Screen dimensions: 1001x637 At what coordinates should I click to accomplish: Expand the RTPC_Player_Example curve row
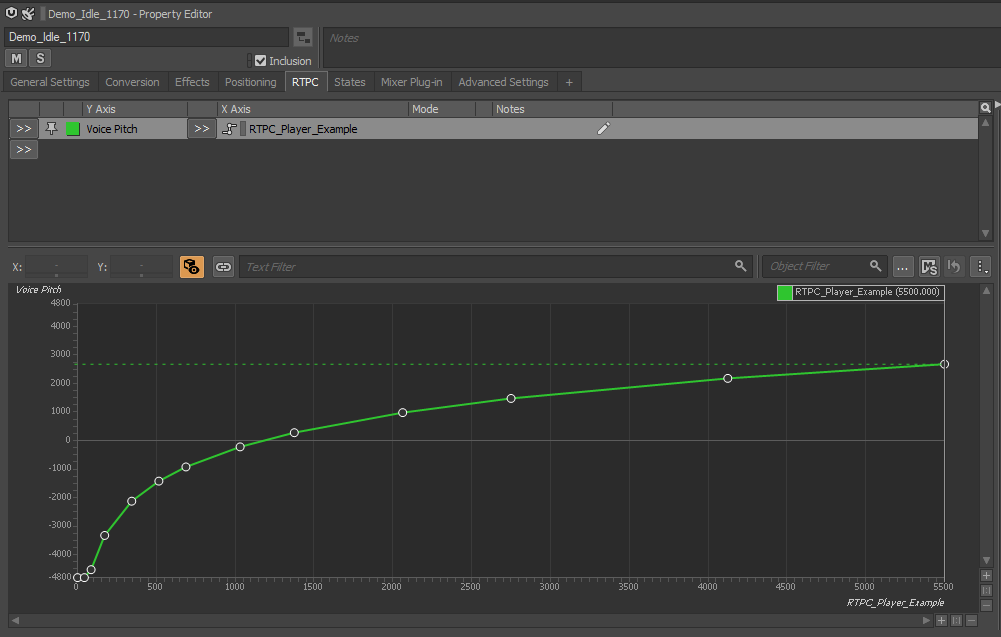201,128
